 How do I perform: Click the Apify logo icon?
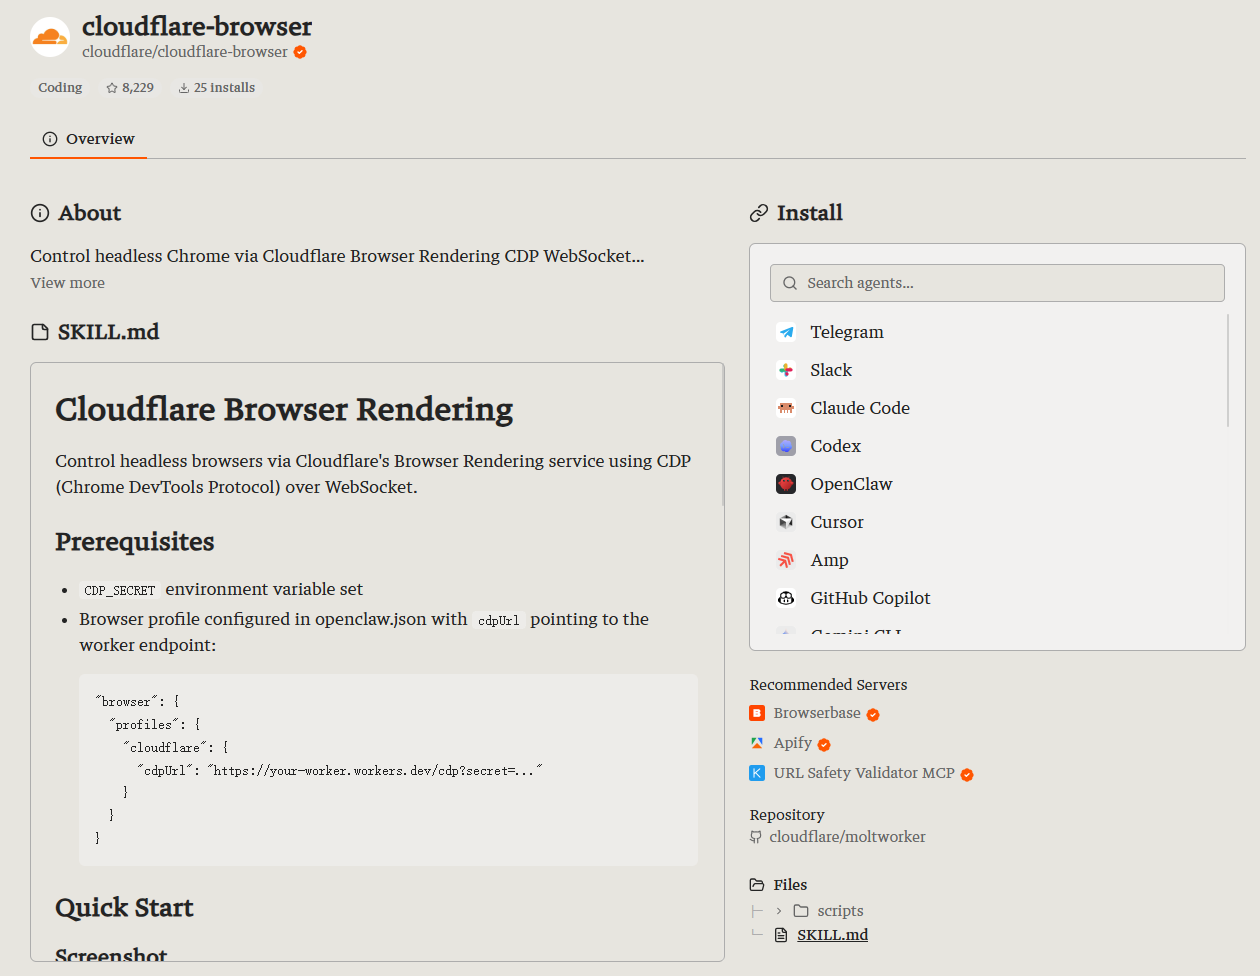[757, 743]
